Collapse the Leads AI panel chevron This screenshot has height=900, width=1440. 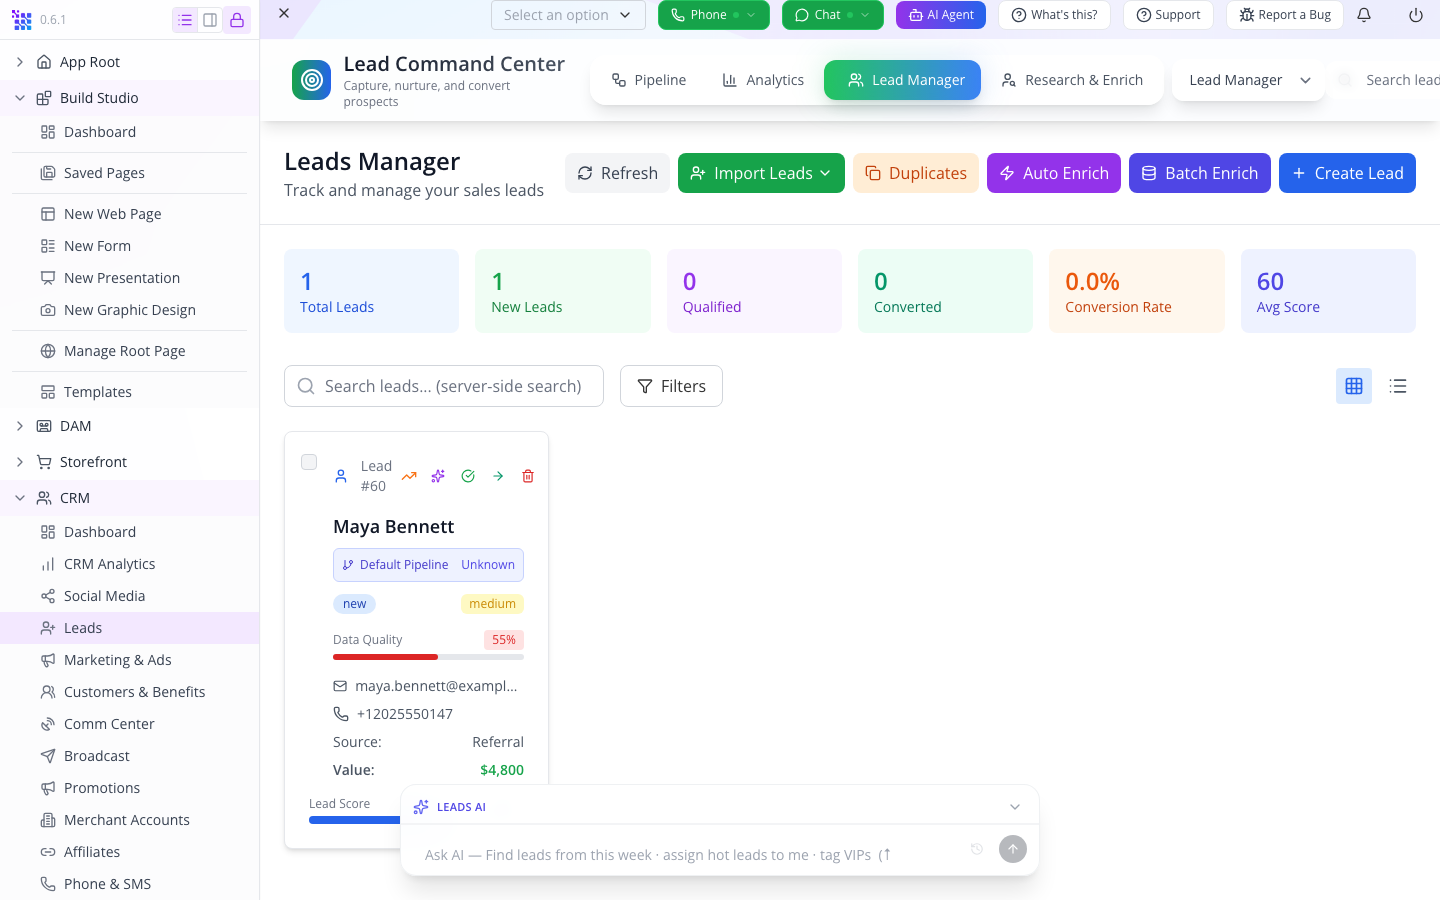click(1015, 807)
